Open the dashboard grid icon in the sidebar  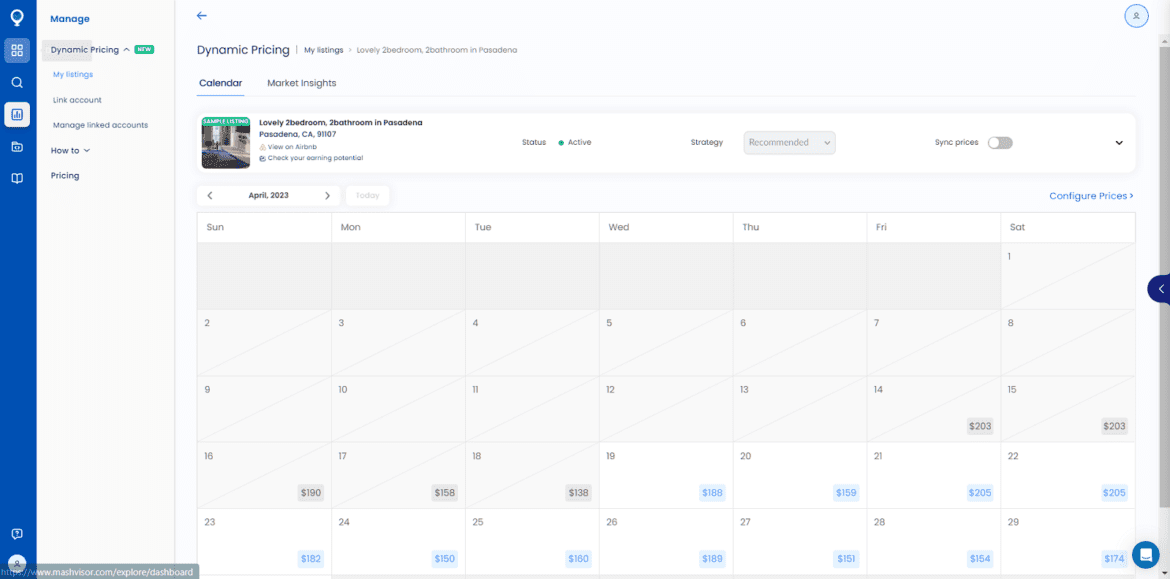17,50
